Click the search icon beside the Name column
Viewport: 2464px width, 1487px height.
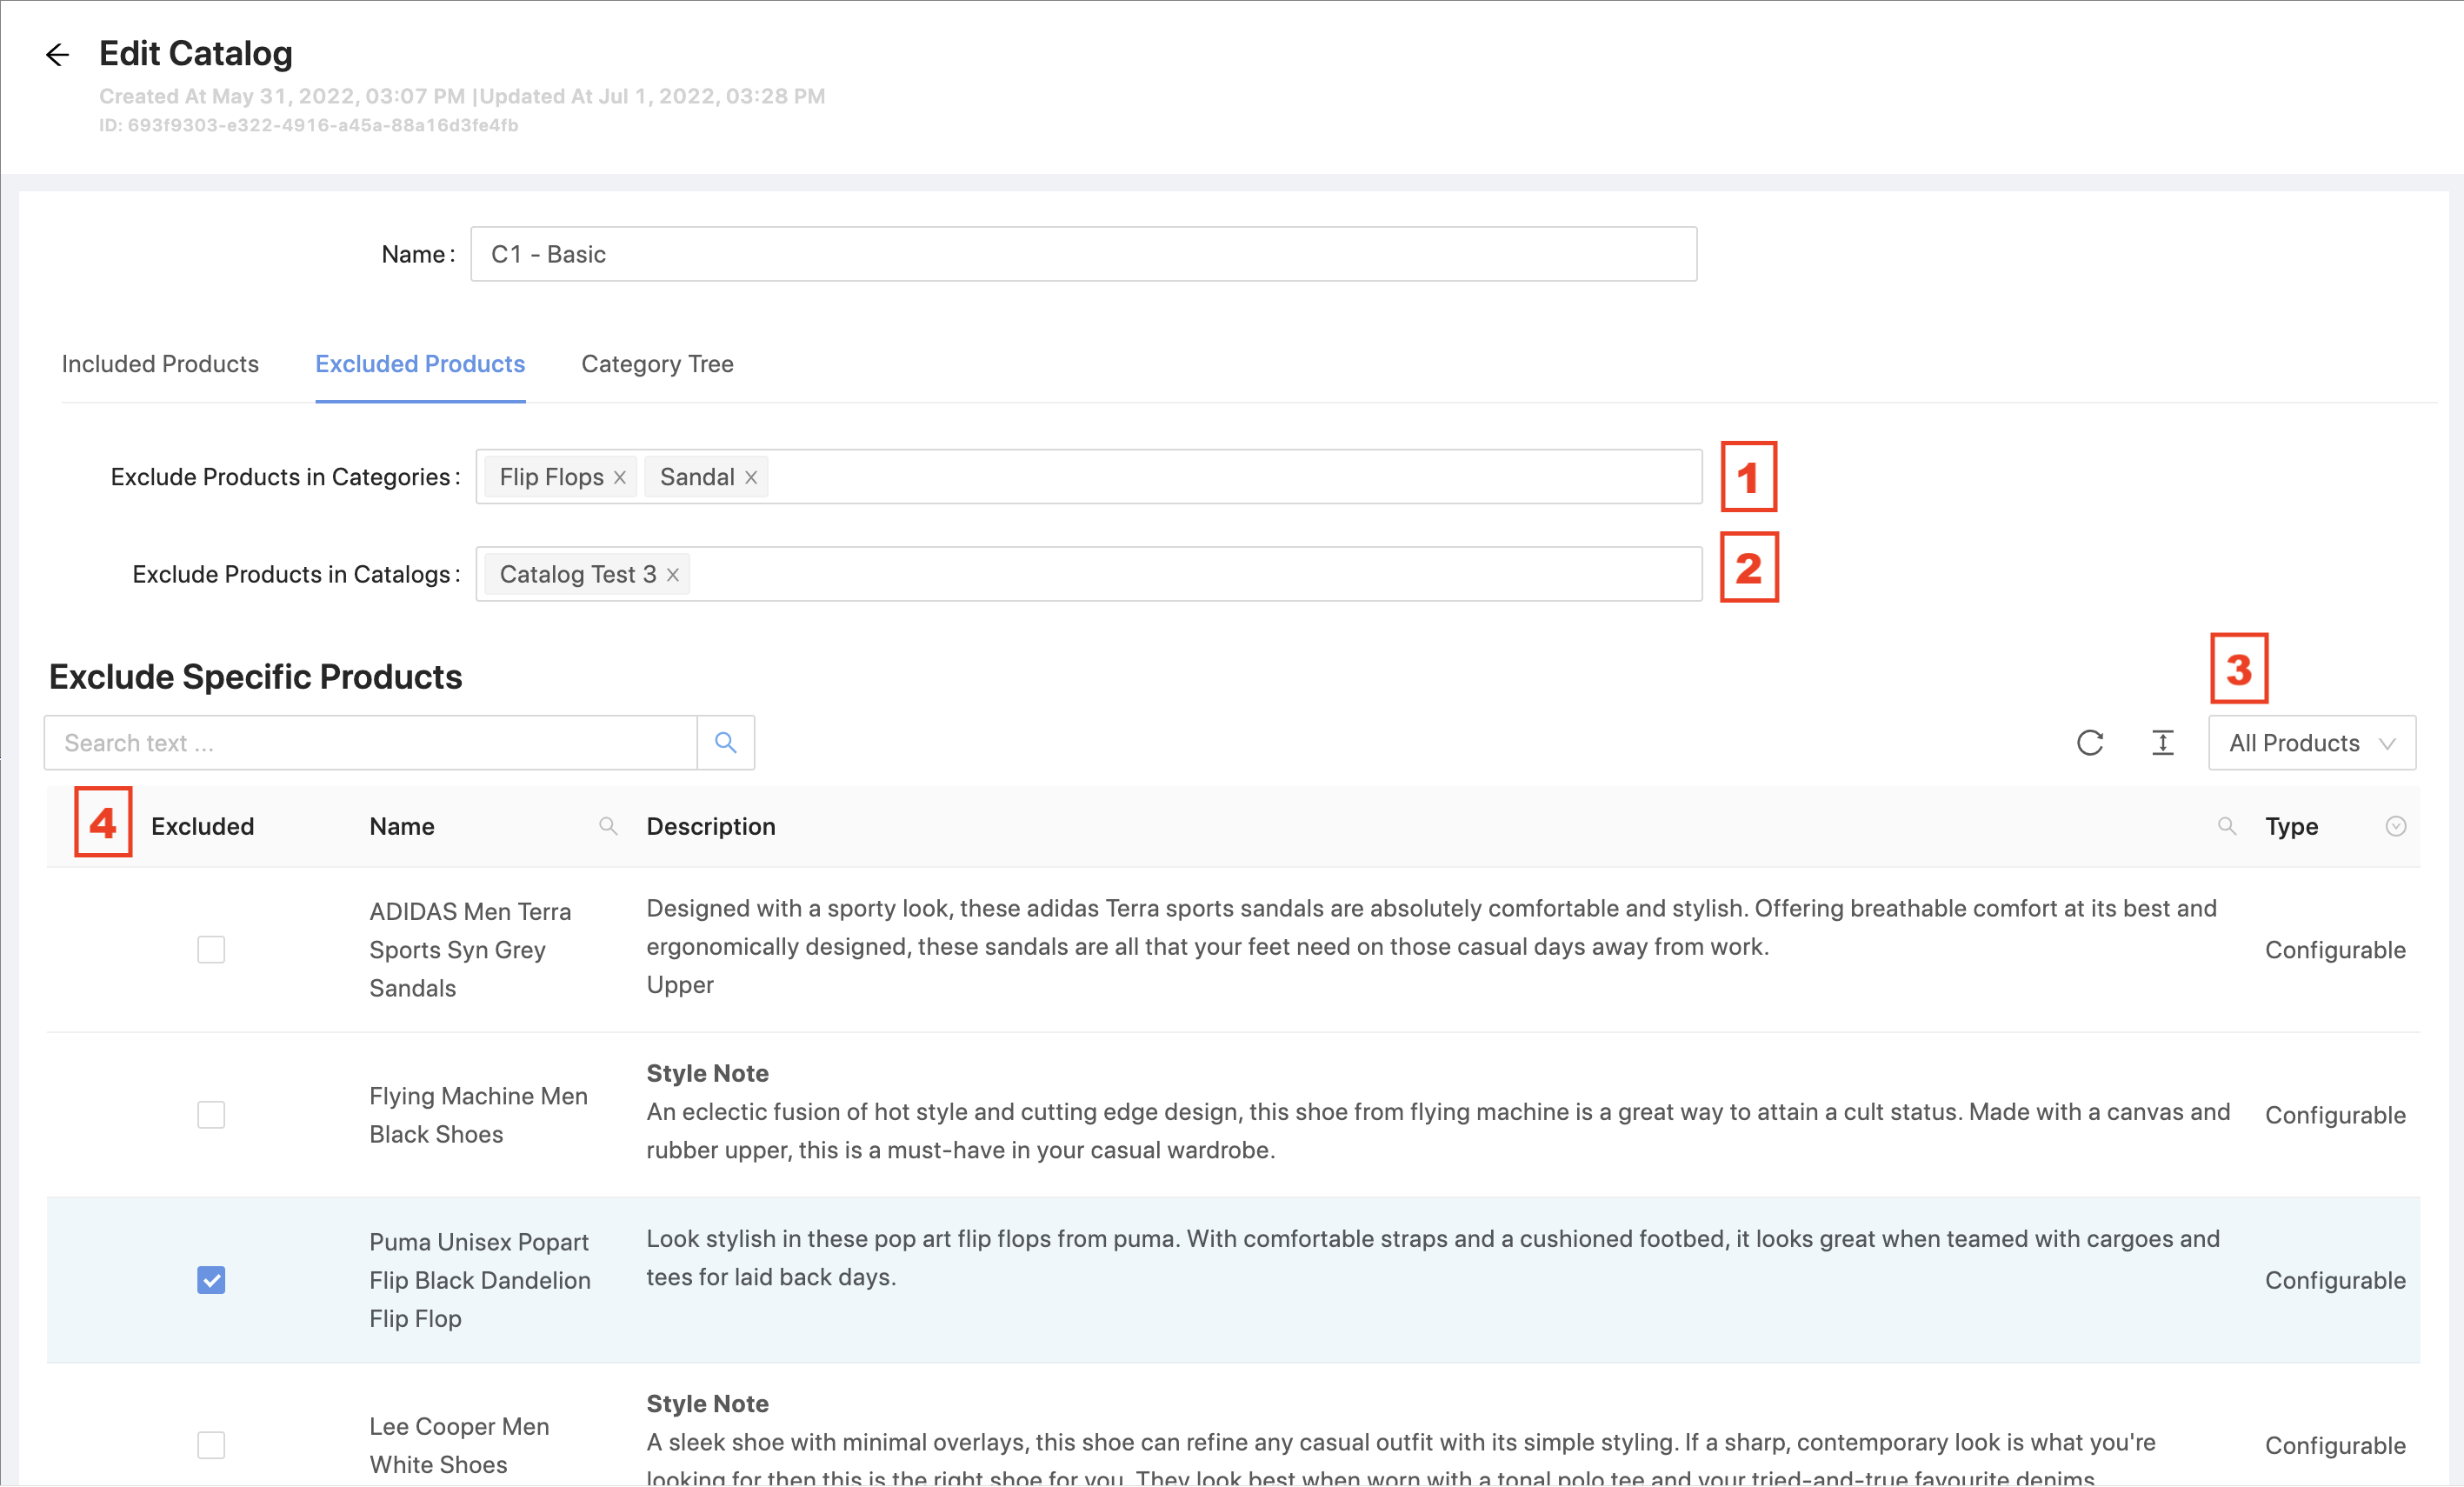tap(608, 827)
